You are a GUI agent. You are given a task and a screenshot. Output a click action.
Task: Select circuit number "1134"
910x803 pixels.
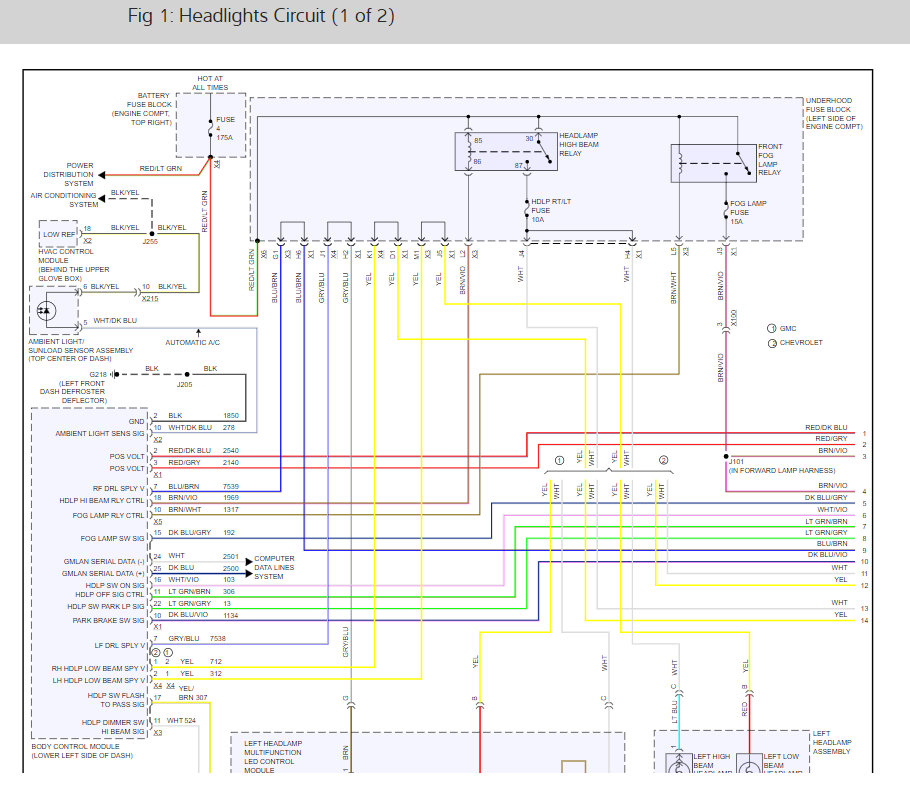click(x=230, y=616)
